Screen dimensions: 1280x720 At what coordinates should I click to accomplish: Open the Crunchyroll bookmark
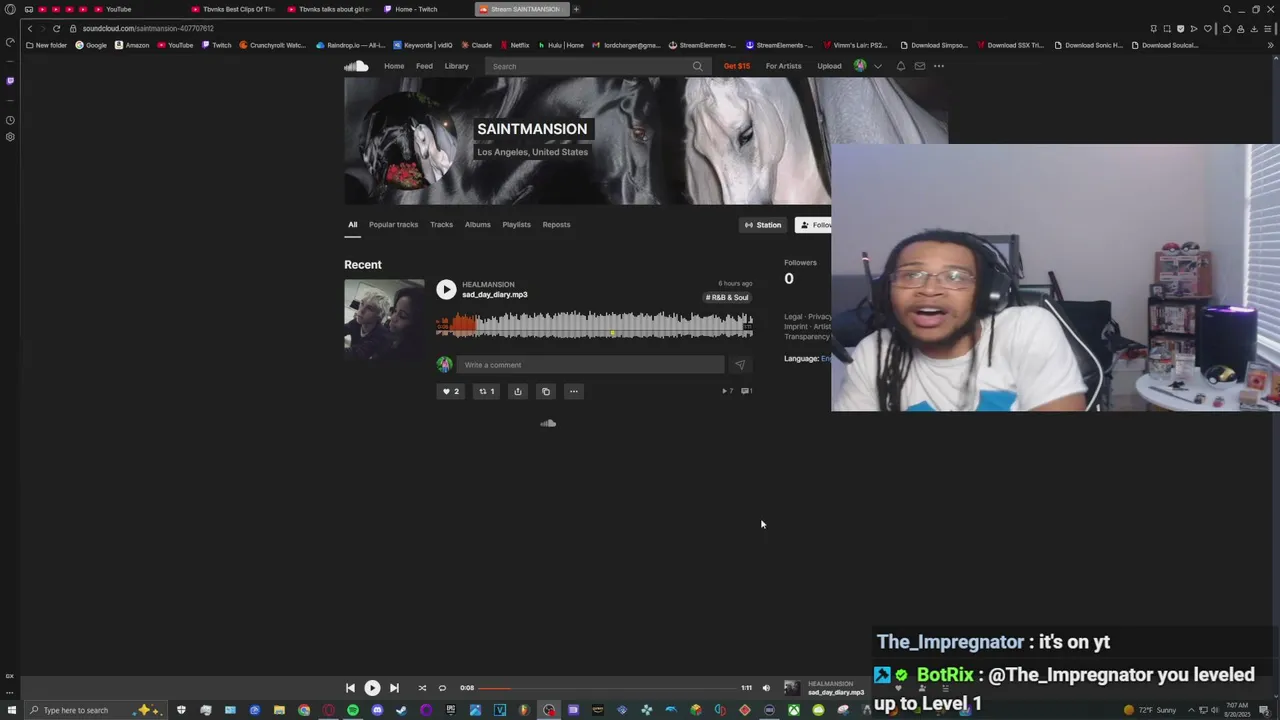coord(273,45)
